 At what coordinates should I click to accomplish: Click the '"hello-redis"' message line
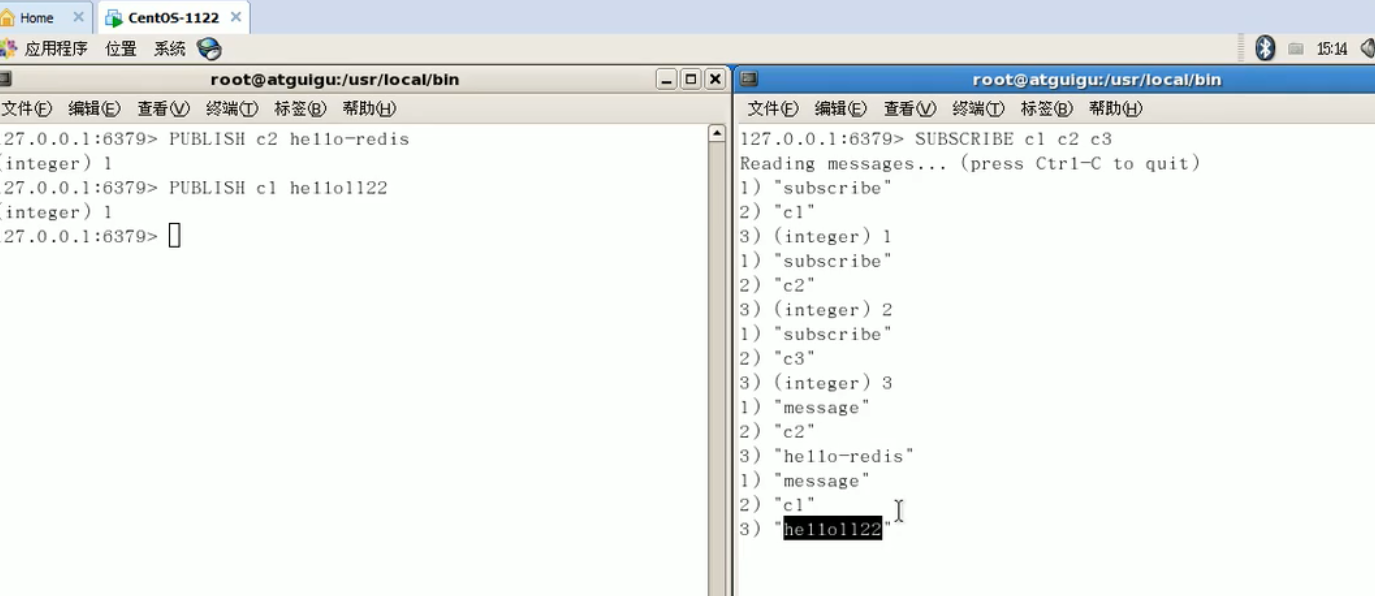(827, 456)
